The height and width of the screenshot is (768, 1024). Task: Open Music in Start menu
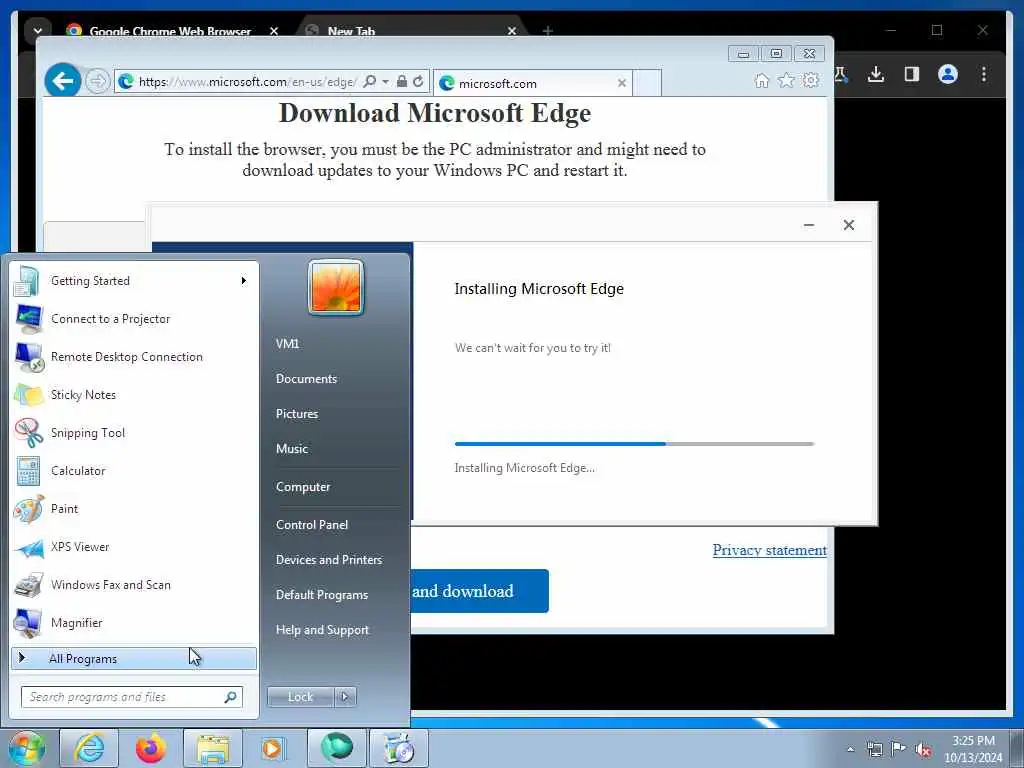292,449
